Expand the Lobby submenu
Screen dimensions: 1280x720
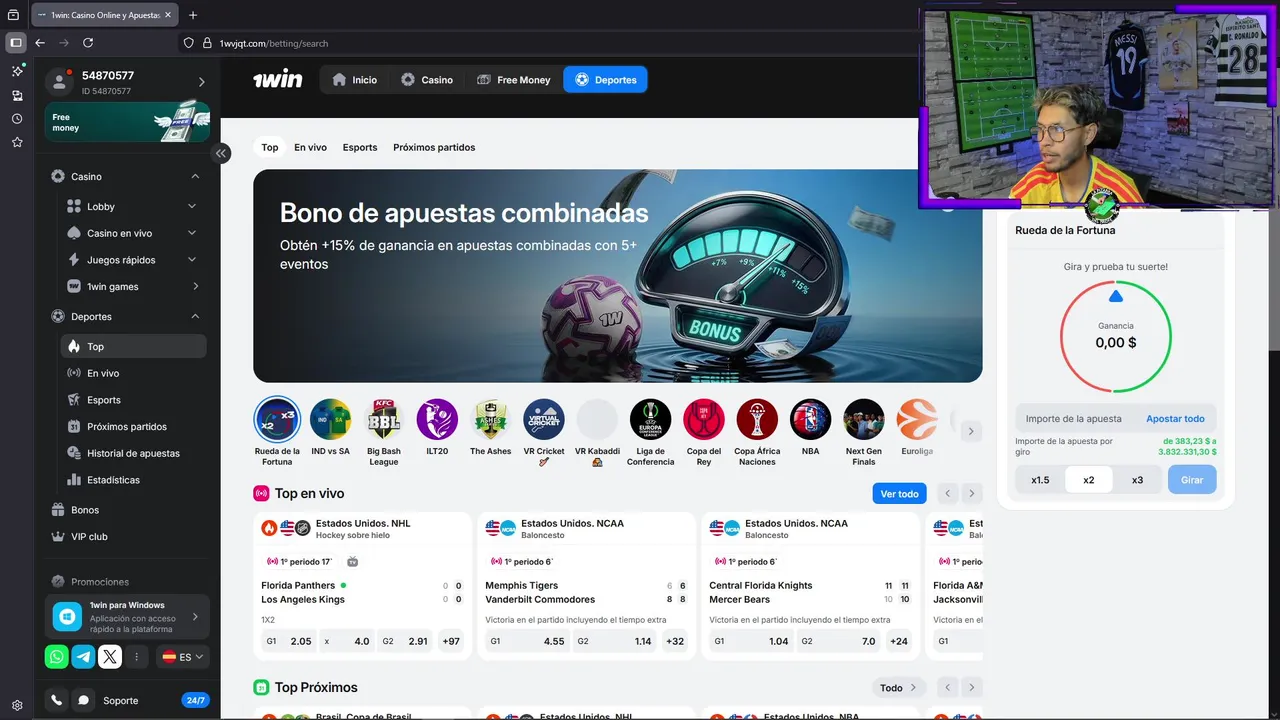point(192,206)
